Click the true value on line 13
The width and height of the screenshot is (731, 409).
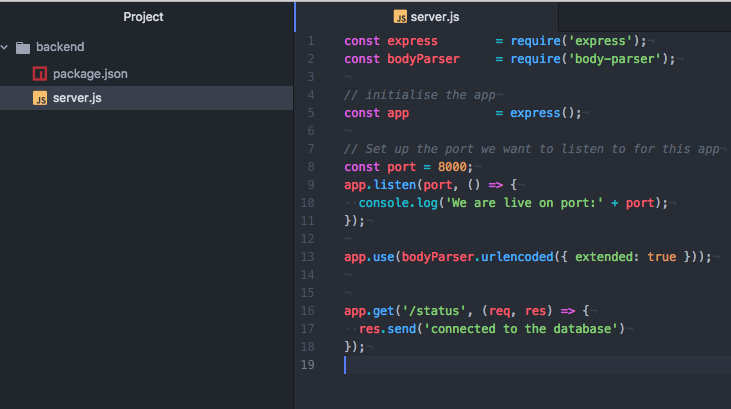coord(662,257)
